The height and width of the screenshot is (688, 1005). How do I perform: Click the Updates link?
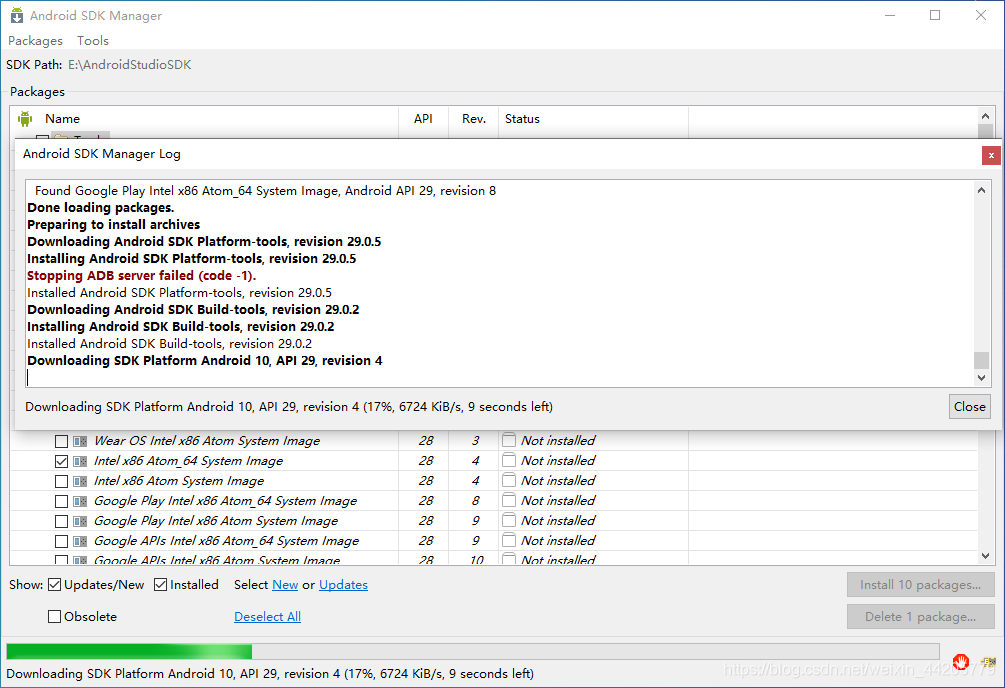[344, 585]
